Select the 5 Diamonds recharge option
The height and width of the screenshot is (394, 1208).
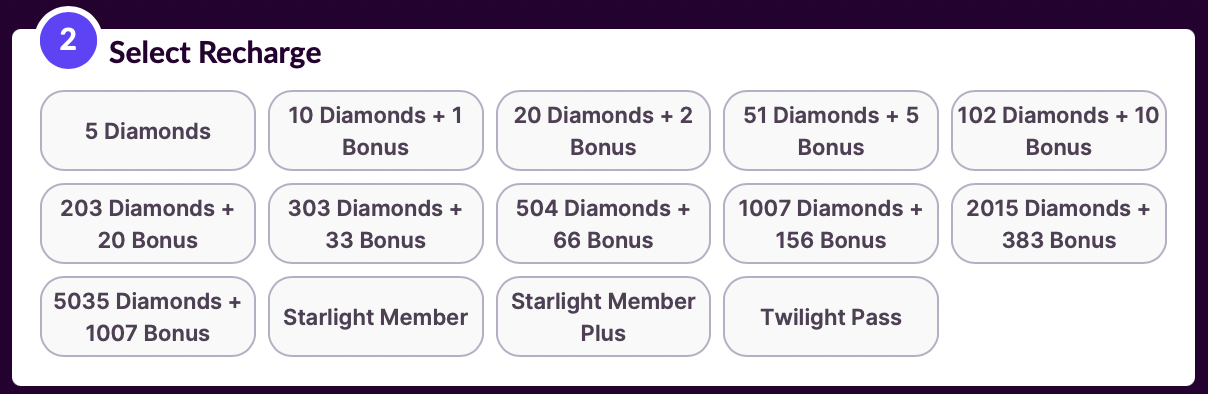pyautogui.click(x=148, y=131)
